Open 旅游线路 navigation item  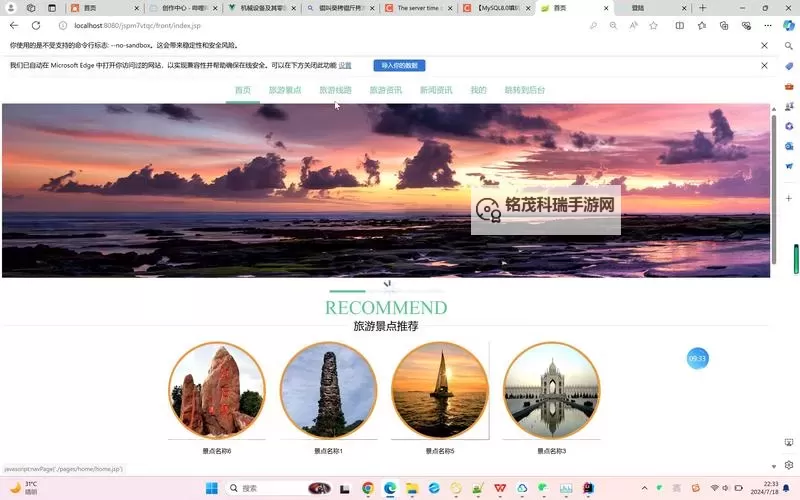point(335,90)
